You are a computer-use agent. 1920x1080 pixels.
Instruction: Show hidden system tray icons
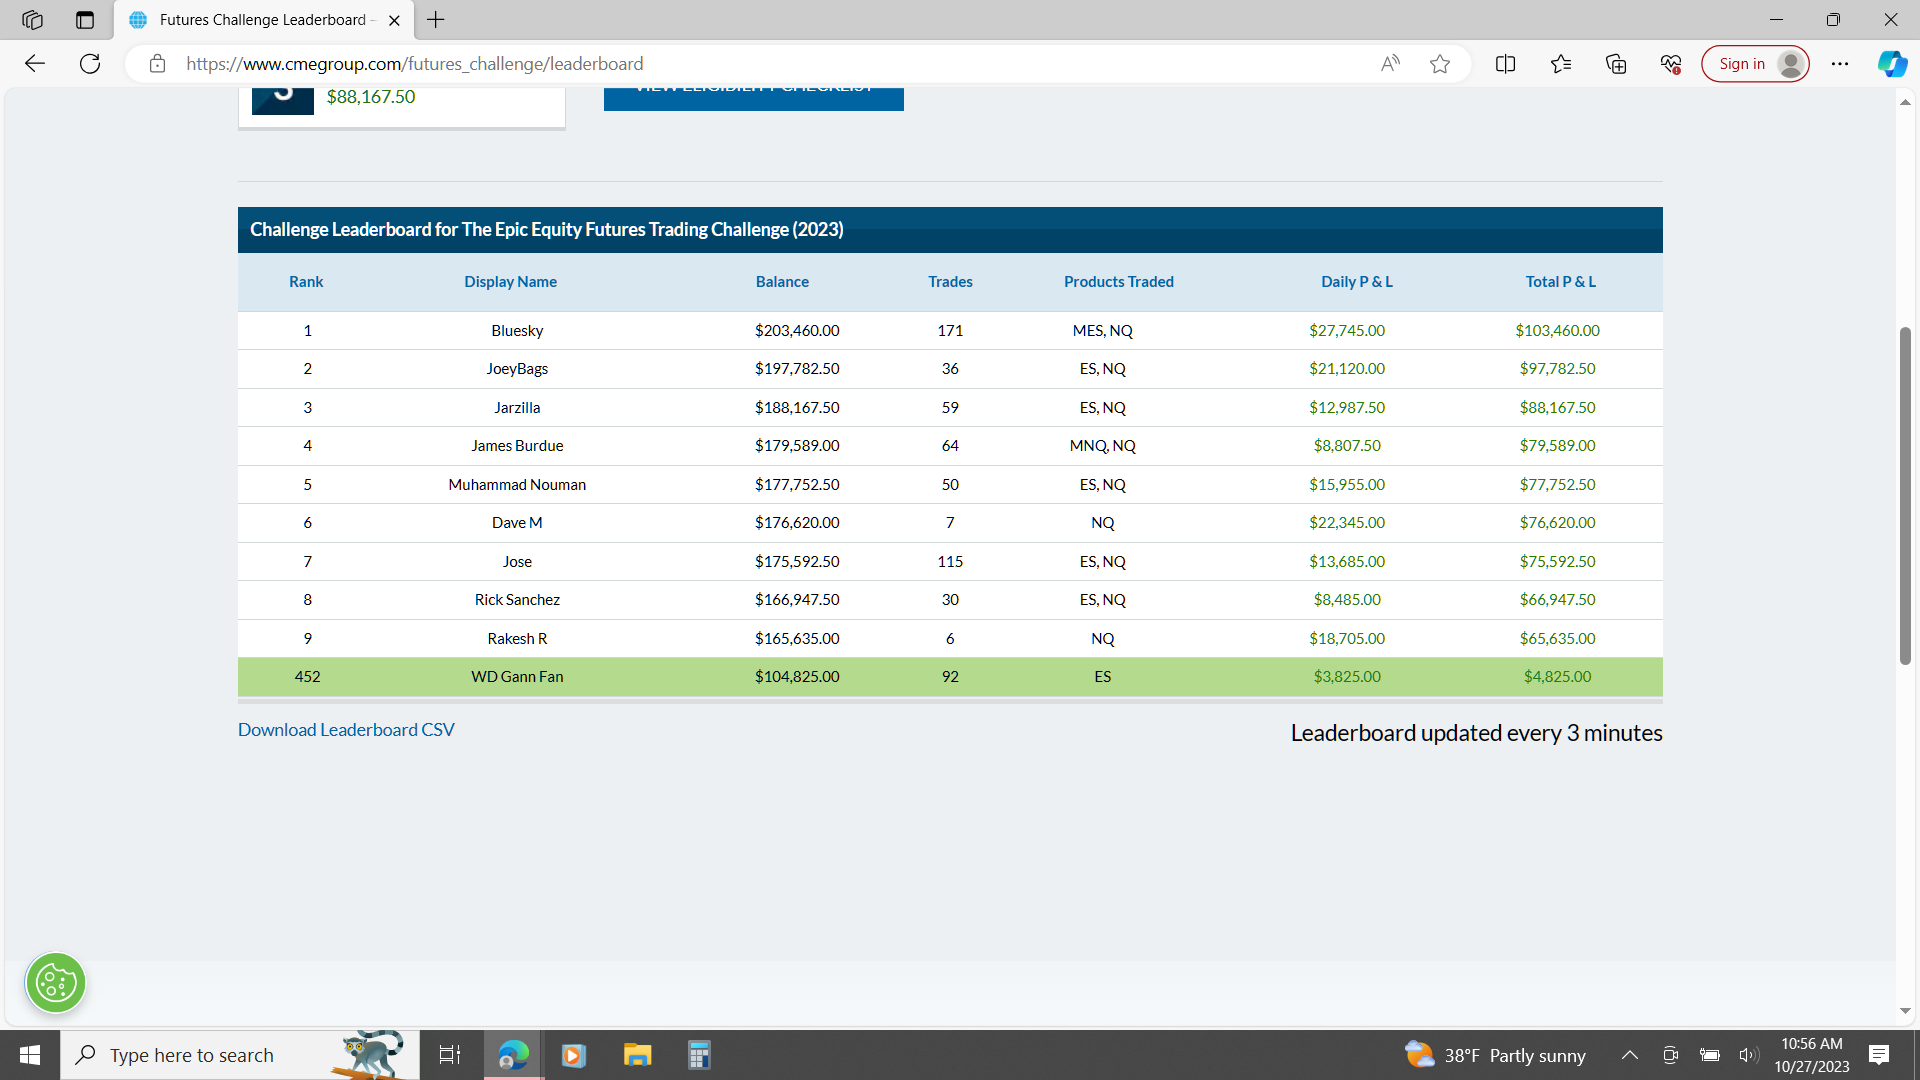pos(1630,1055)
